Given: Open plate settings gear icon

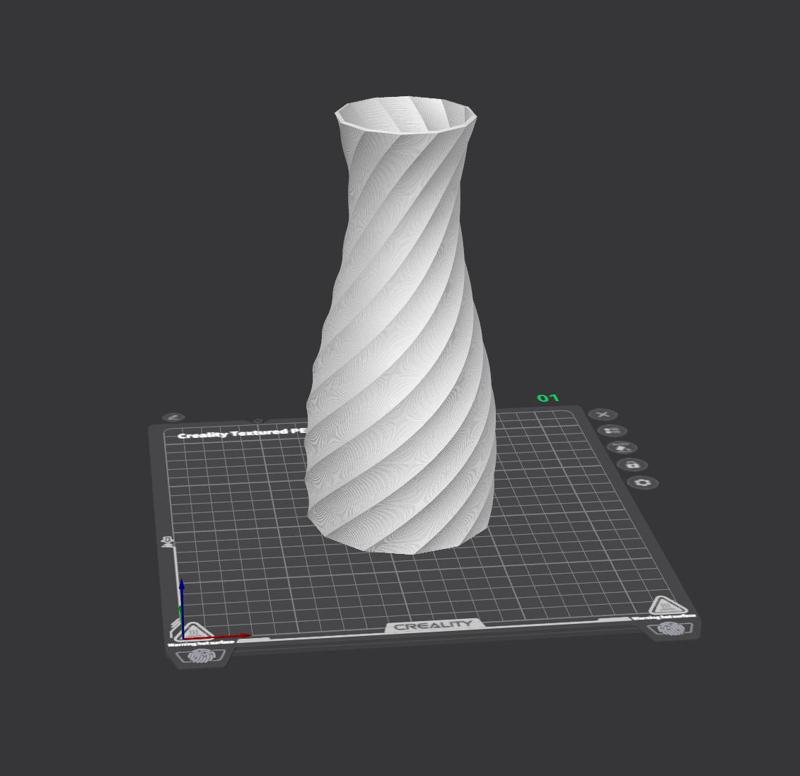Looking at the screenshot, I should 643,482.
